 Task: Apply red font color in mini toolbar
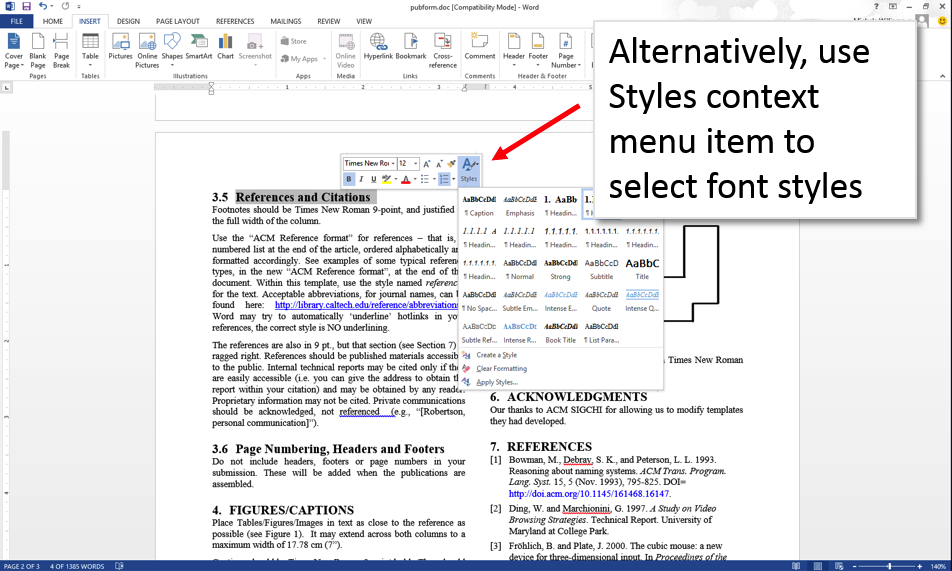click(406, 179)
